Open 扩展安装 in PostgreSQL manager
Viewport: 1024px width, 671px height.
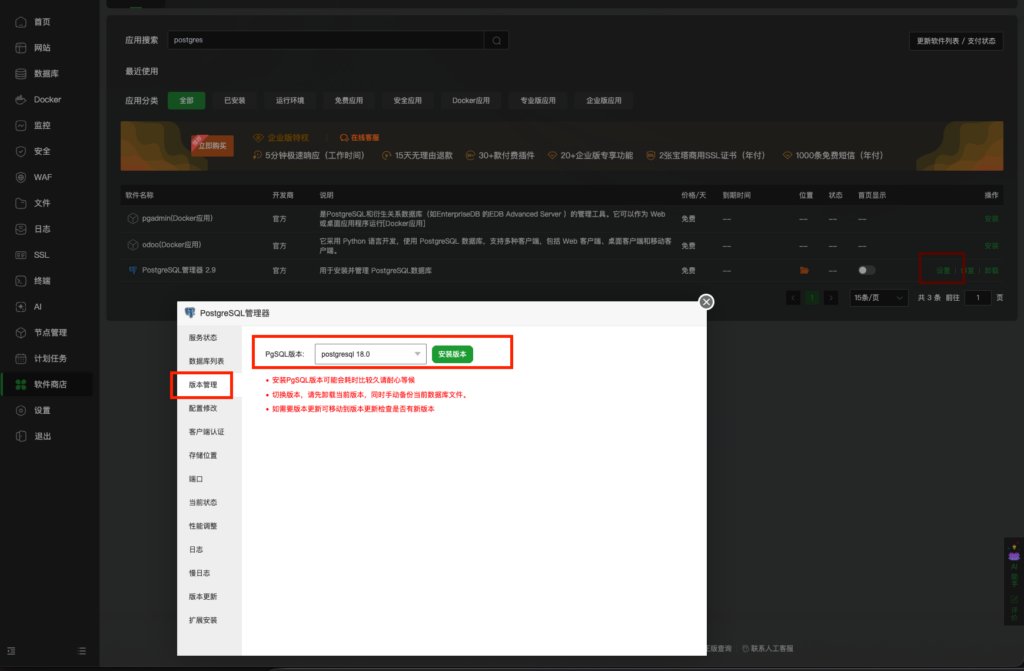click(x=203, y=620)
